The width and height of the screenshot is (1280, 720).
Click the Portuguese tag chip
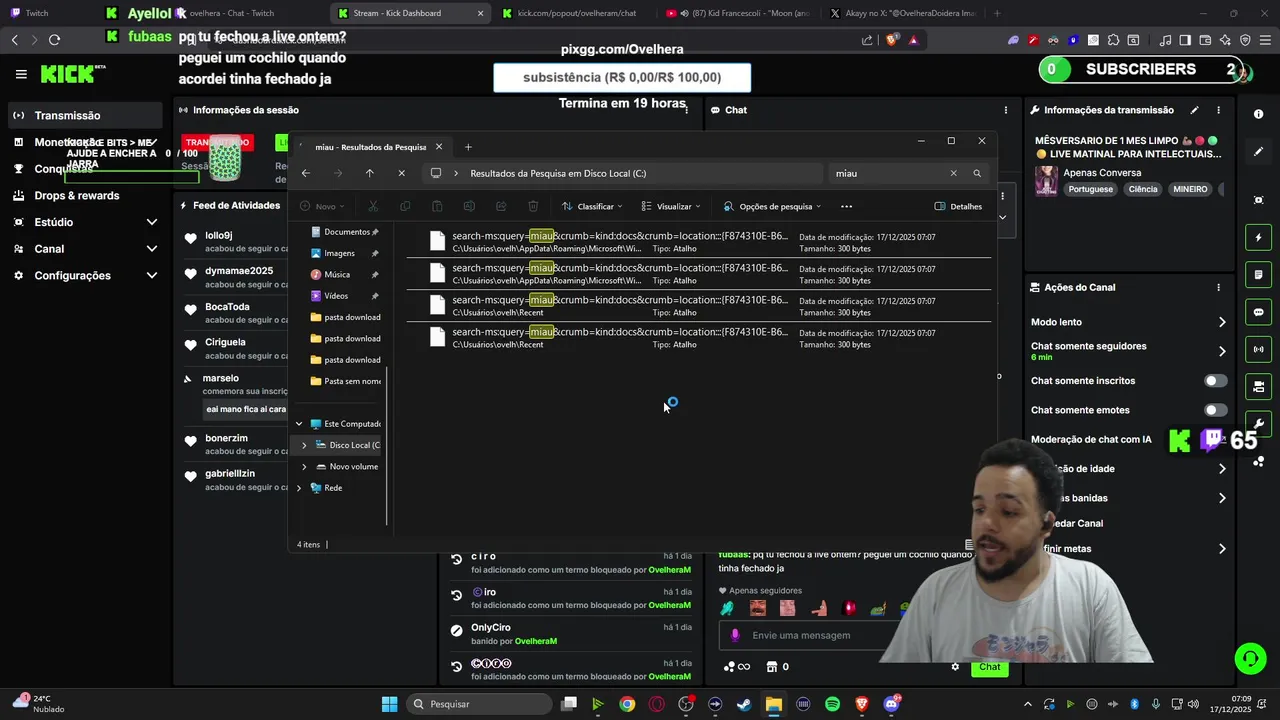(1090, 189)
